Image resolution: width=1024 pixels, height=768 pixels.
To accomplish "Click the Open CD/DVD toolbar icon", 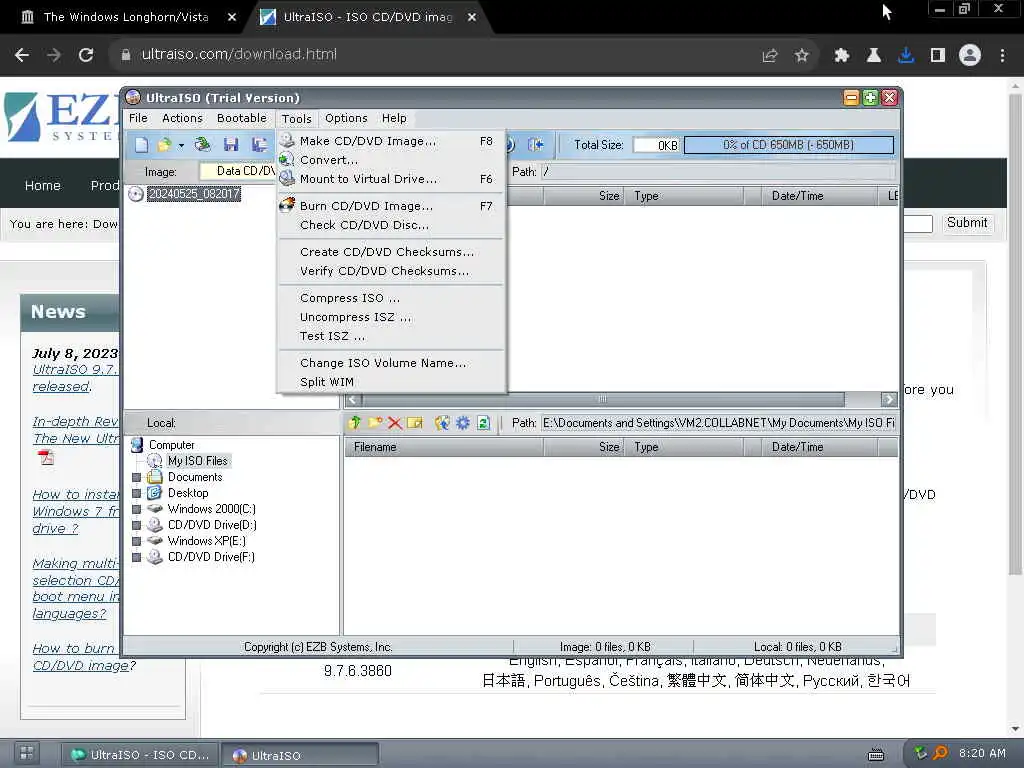I will [202, 145].
